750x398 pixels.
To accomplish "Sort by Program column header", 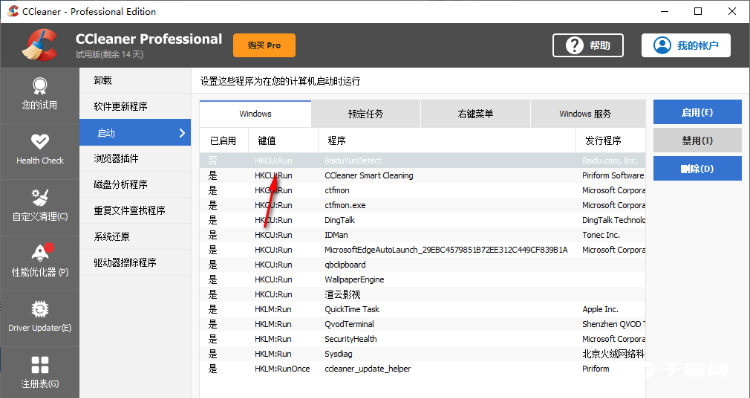I will coord(447,141).
